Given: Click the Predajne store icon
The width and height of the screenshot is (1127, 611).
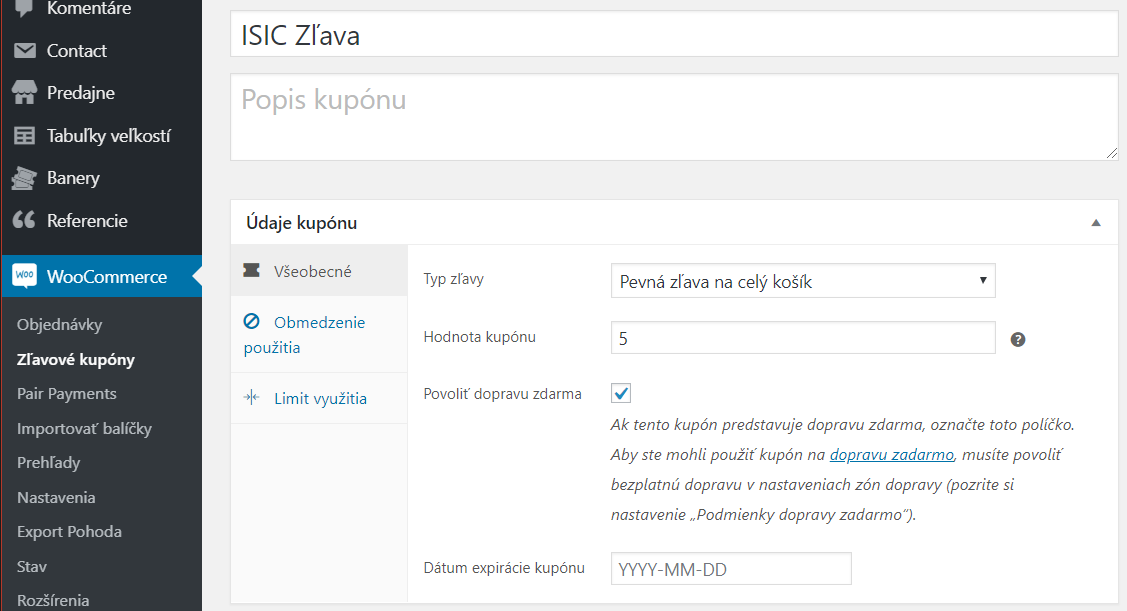Looking at the screenshot, I should pyautogui.click(x=25, y=93).
